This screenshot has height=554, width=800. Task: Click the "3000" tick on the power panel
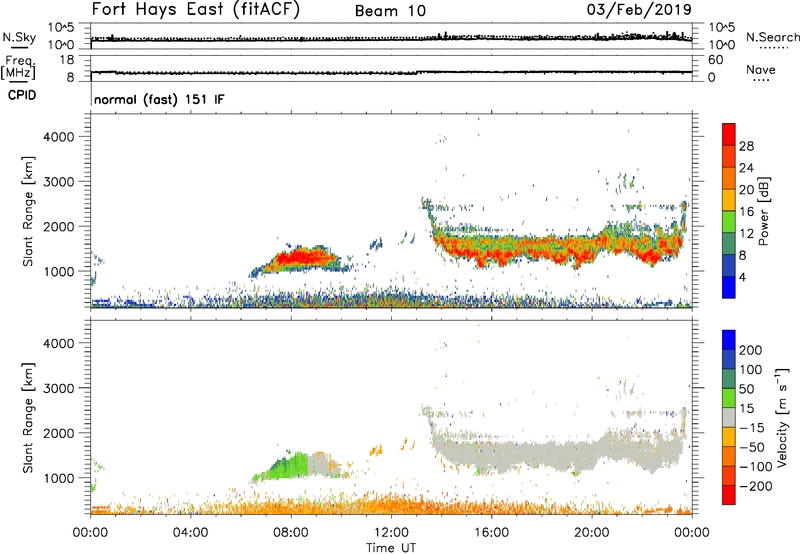tap(58, 182)
